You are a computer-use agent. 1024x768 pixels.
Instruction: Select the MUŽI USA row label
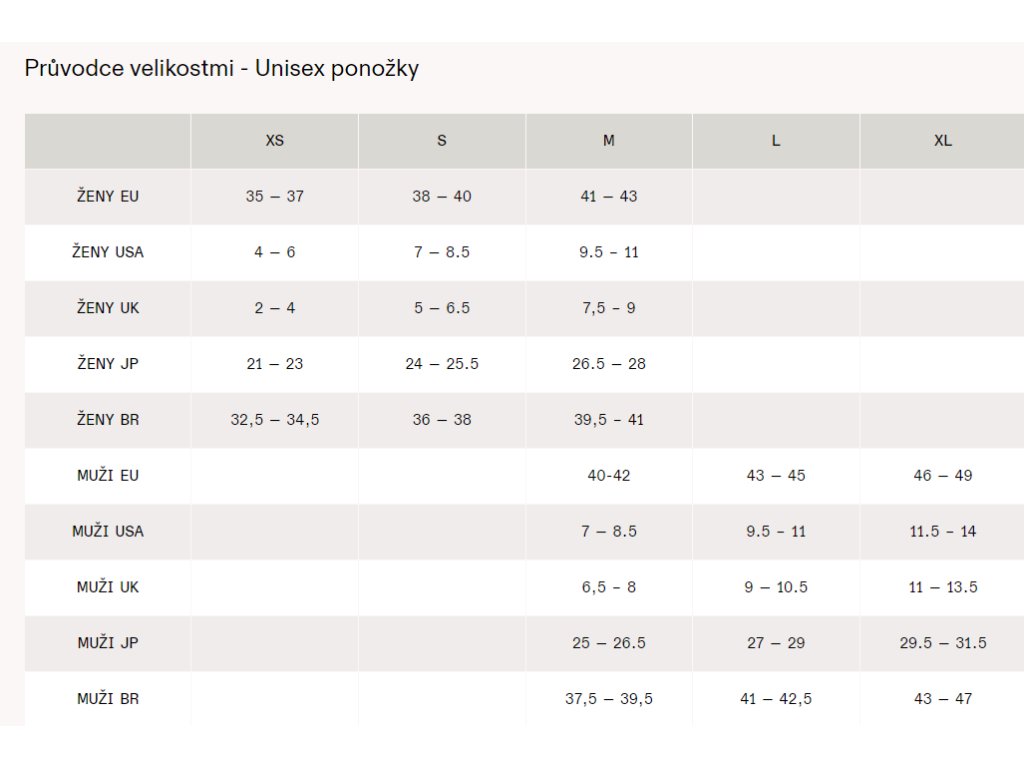[x=108, y=531]
